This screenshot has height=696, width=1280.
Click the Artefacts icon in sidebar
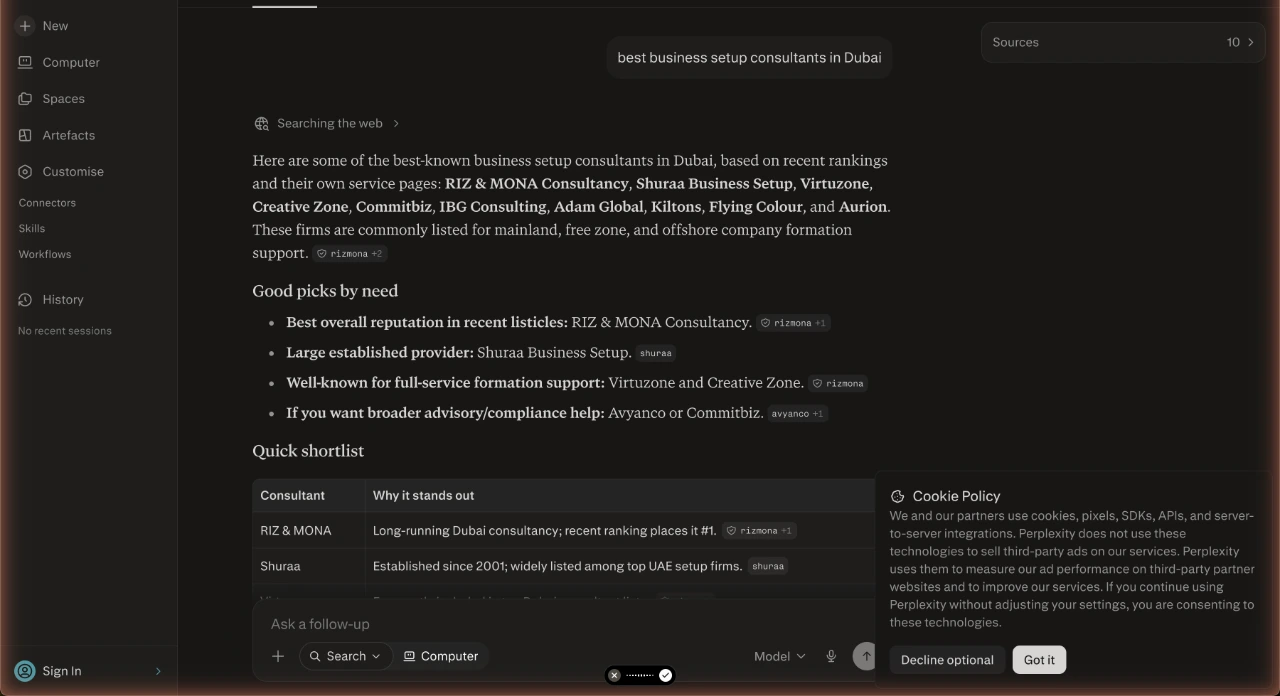pos(25,135)
